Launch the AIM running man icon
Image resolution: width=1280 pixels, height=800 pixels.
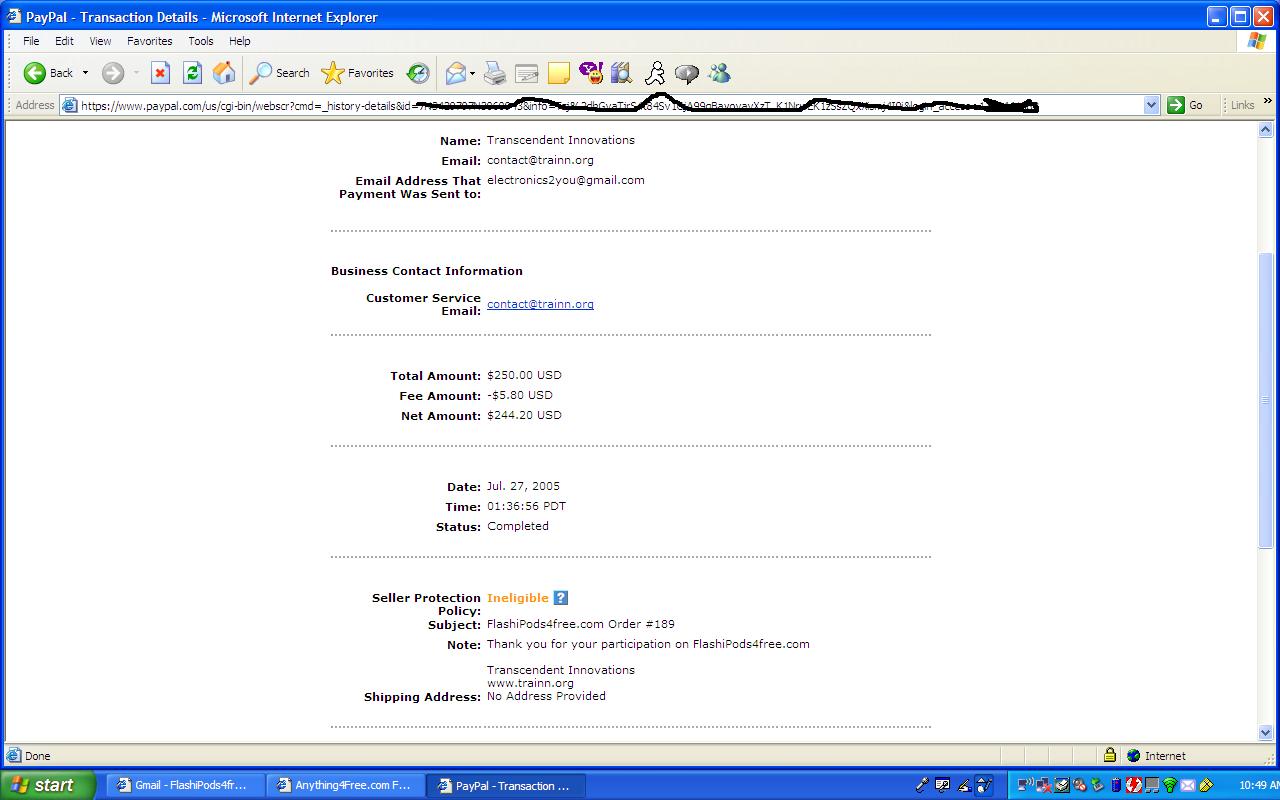655,73
